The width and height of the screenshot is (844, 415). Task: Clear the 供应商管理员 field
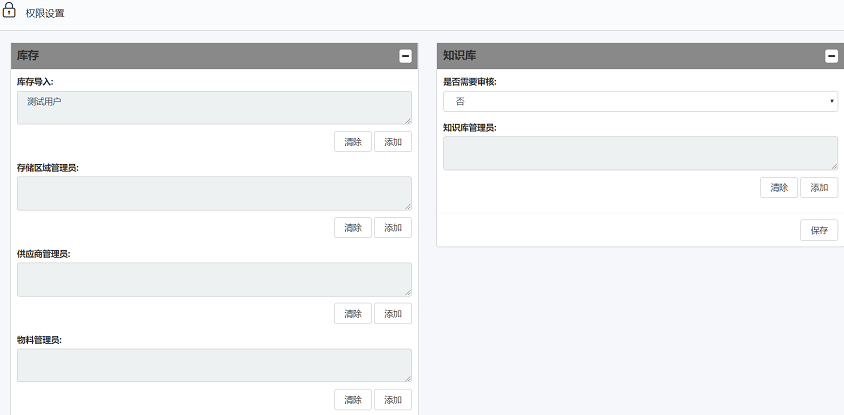[x=352, y=314]
